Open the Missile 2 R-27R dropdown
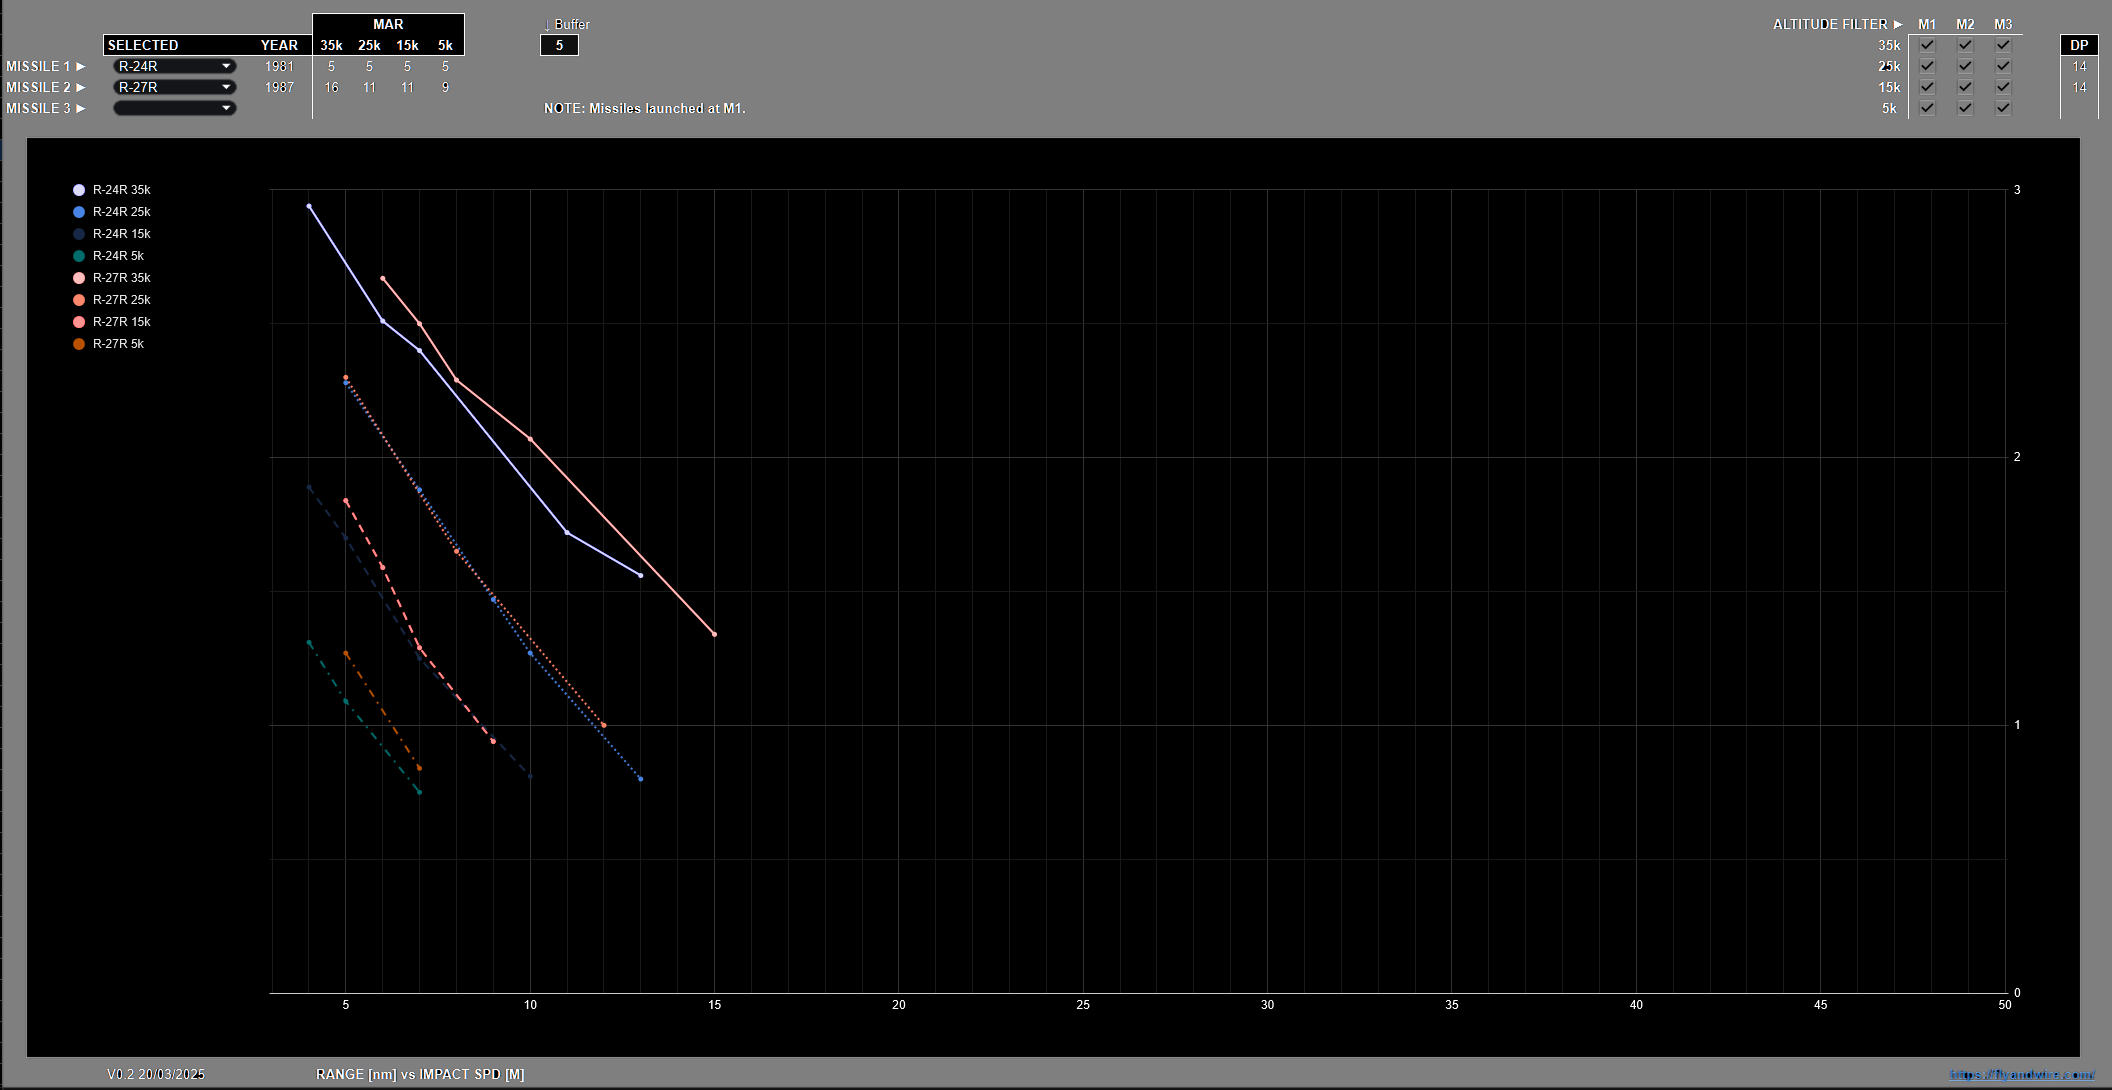Viewport: 2112px width, 1090px height. point(174,87)
